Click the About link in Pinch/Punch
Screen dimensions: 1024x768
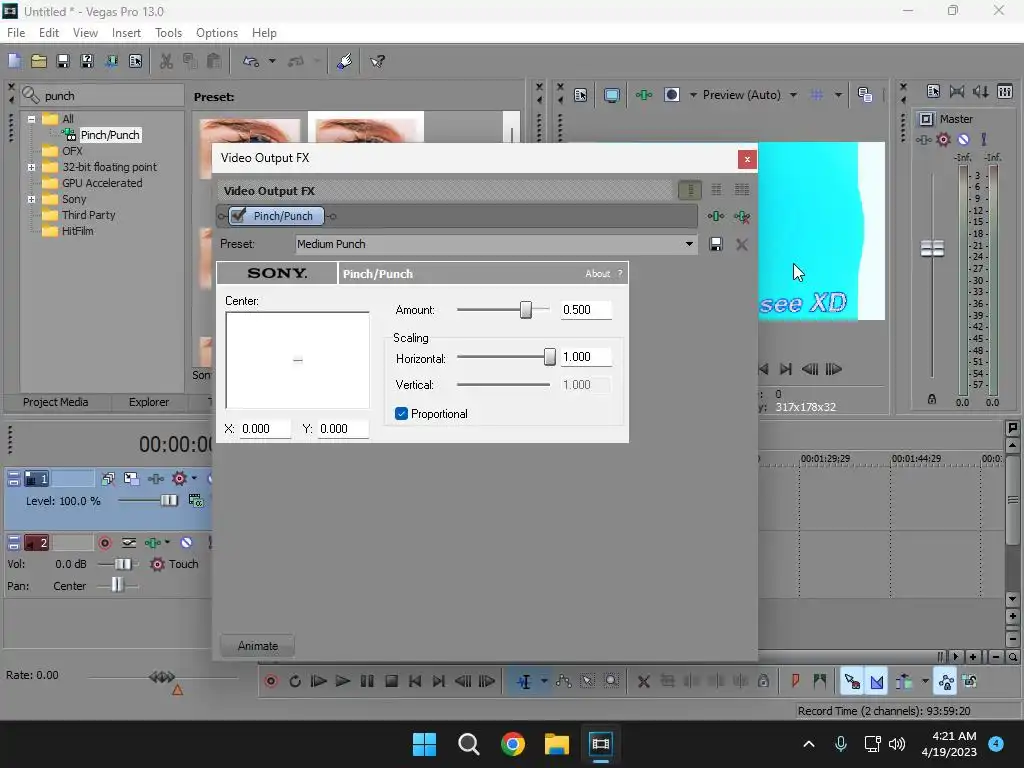tap(598, 274)
